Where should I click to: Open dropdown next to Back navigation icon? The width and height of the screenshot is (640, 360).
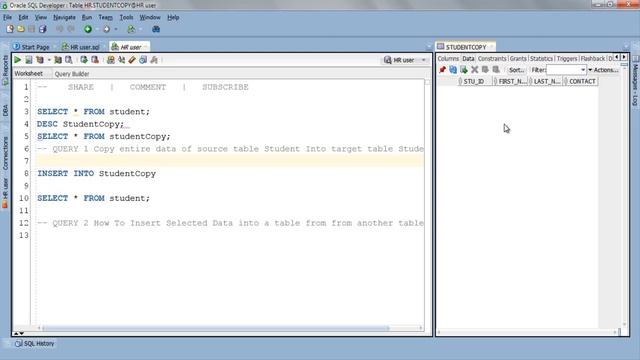[97, 29]
